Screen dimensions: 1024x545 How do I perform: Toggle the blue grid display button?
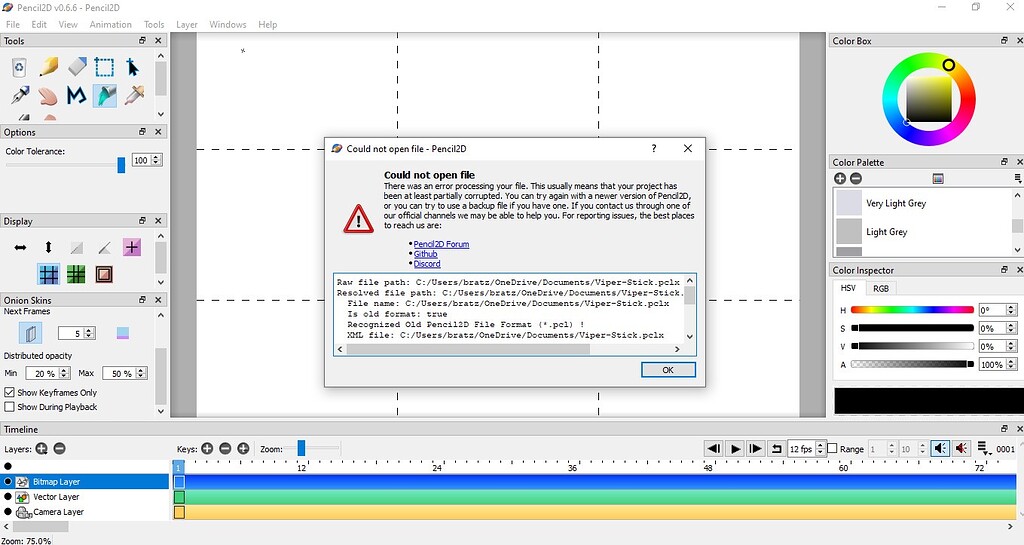click(x=48, y=274)
